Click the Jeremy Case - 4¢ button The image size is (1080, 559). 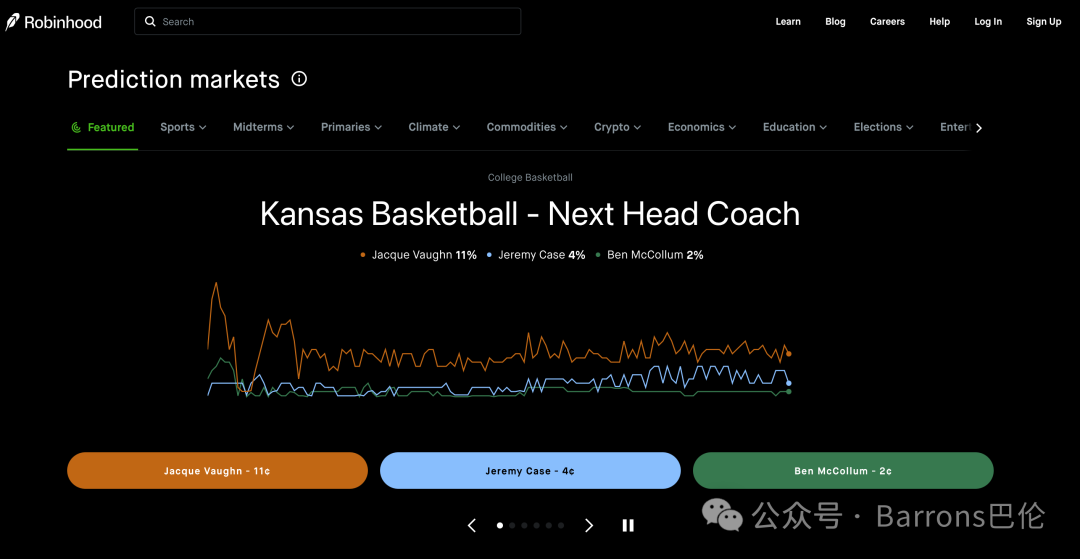530,471
